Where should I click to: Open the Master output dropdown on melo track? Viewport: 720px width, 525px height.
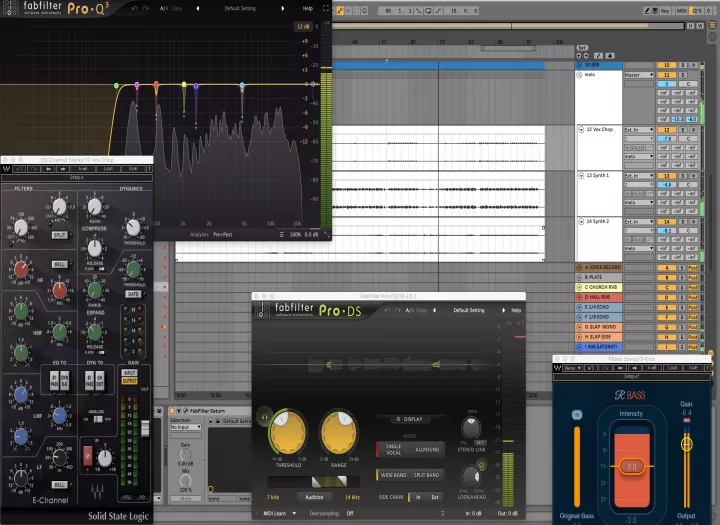tap(638, 75)
